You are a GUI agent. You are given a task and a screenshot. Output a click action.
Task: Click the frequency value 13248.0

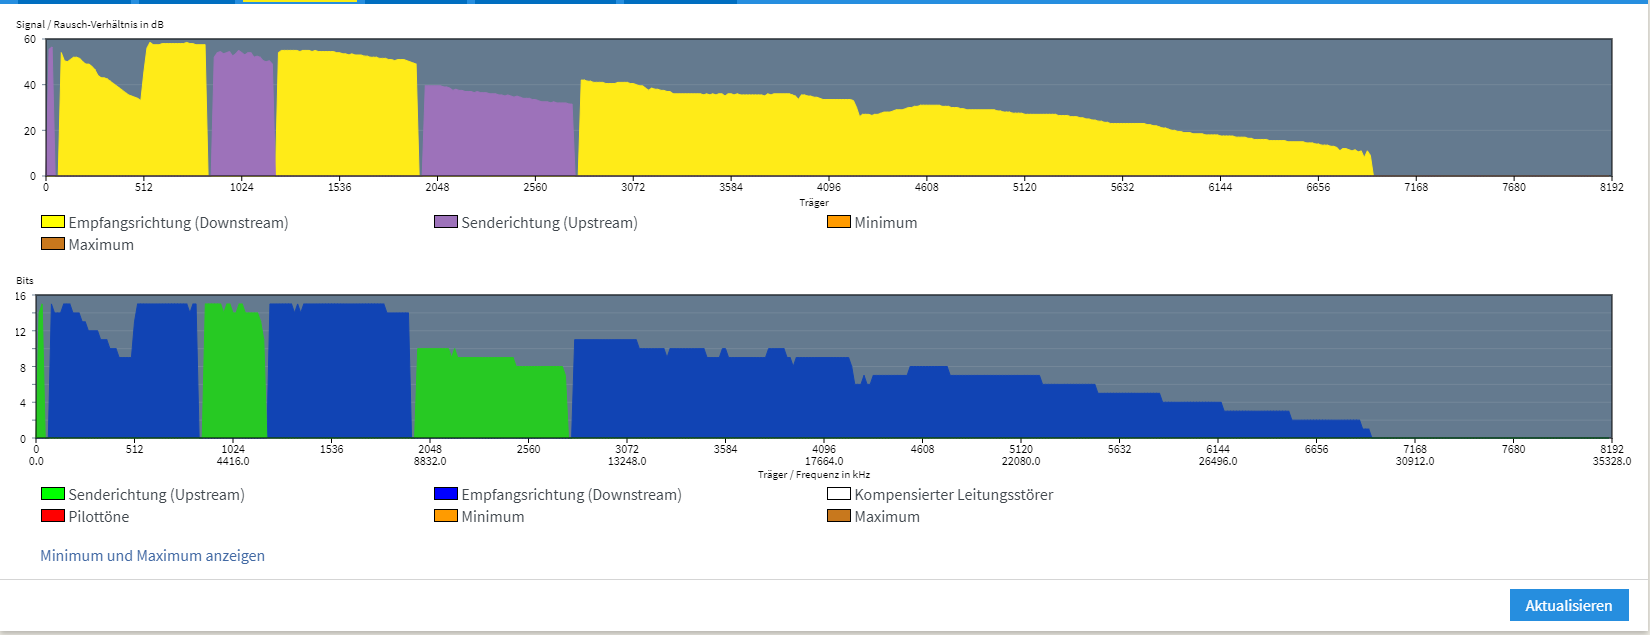coord(627,462)
